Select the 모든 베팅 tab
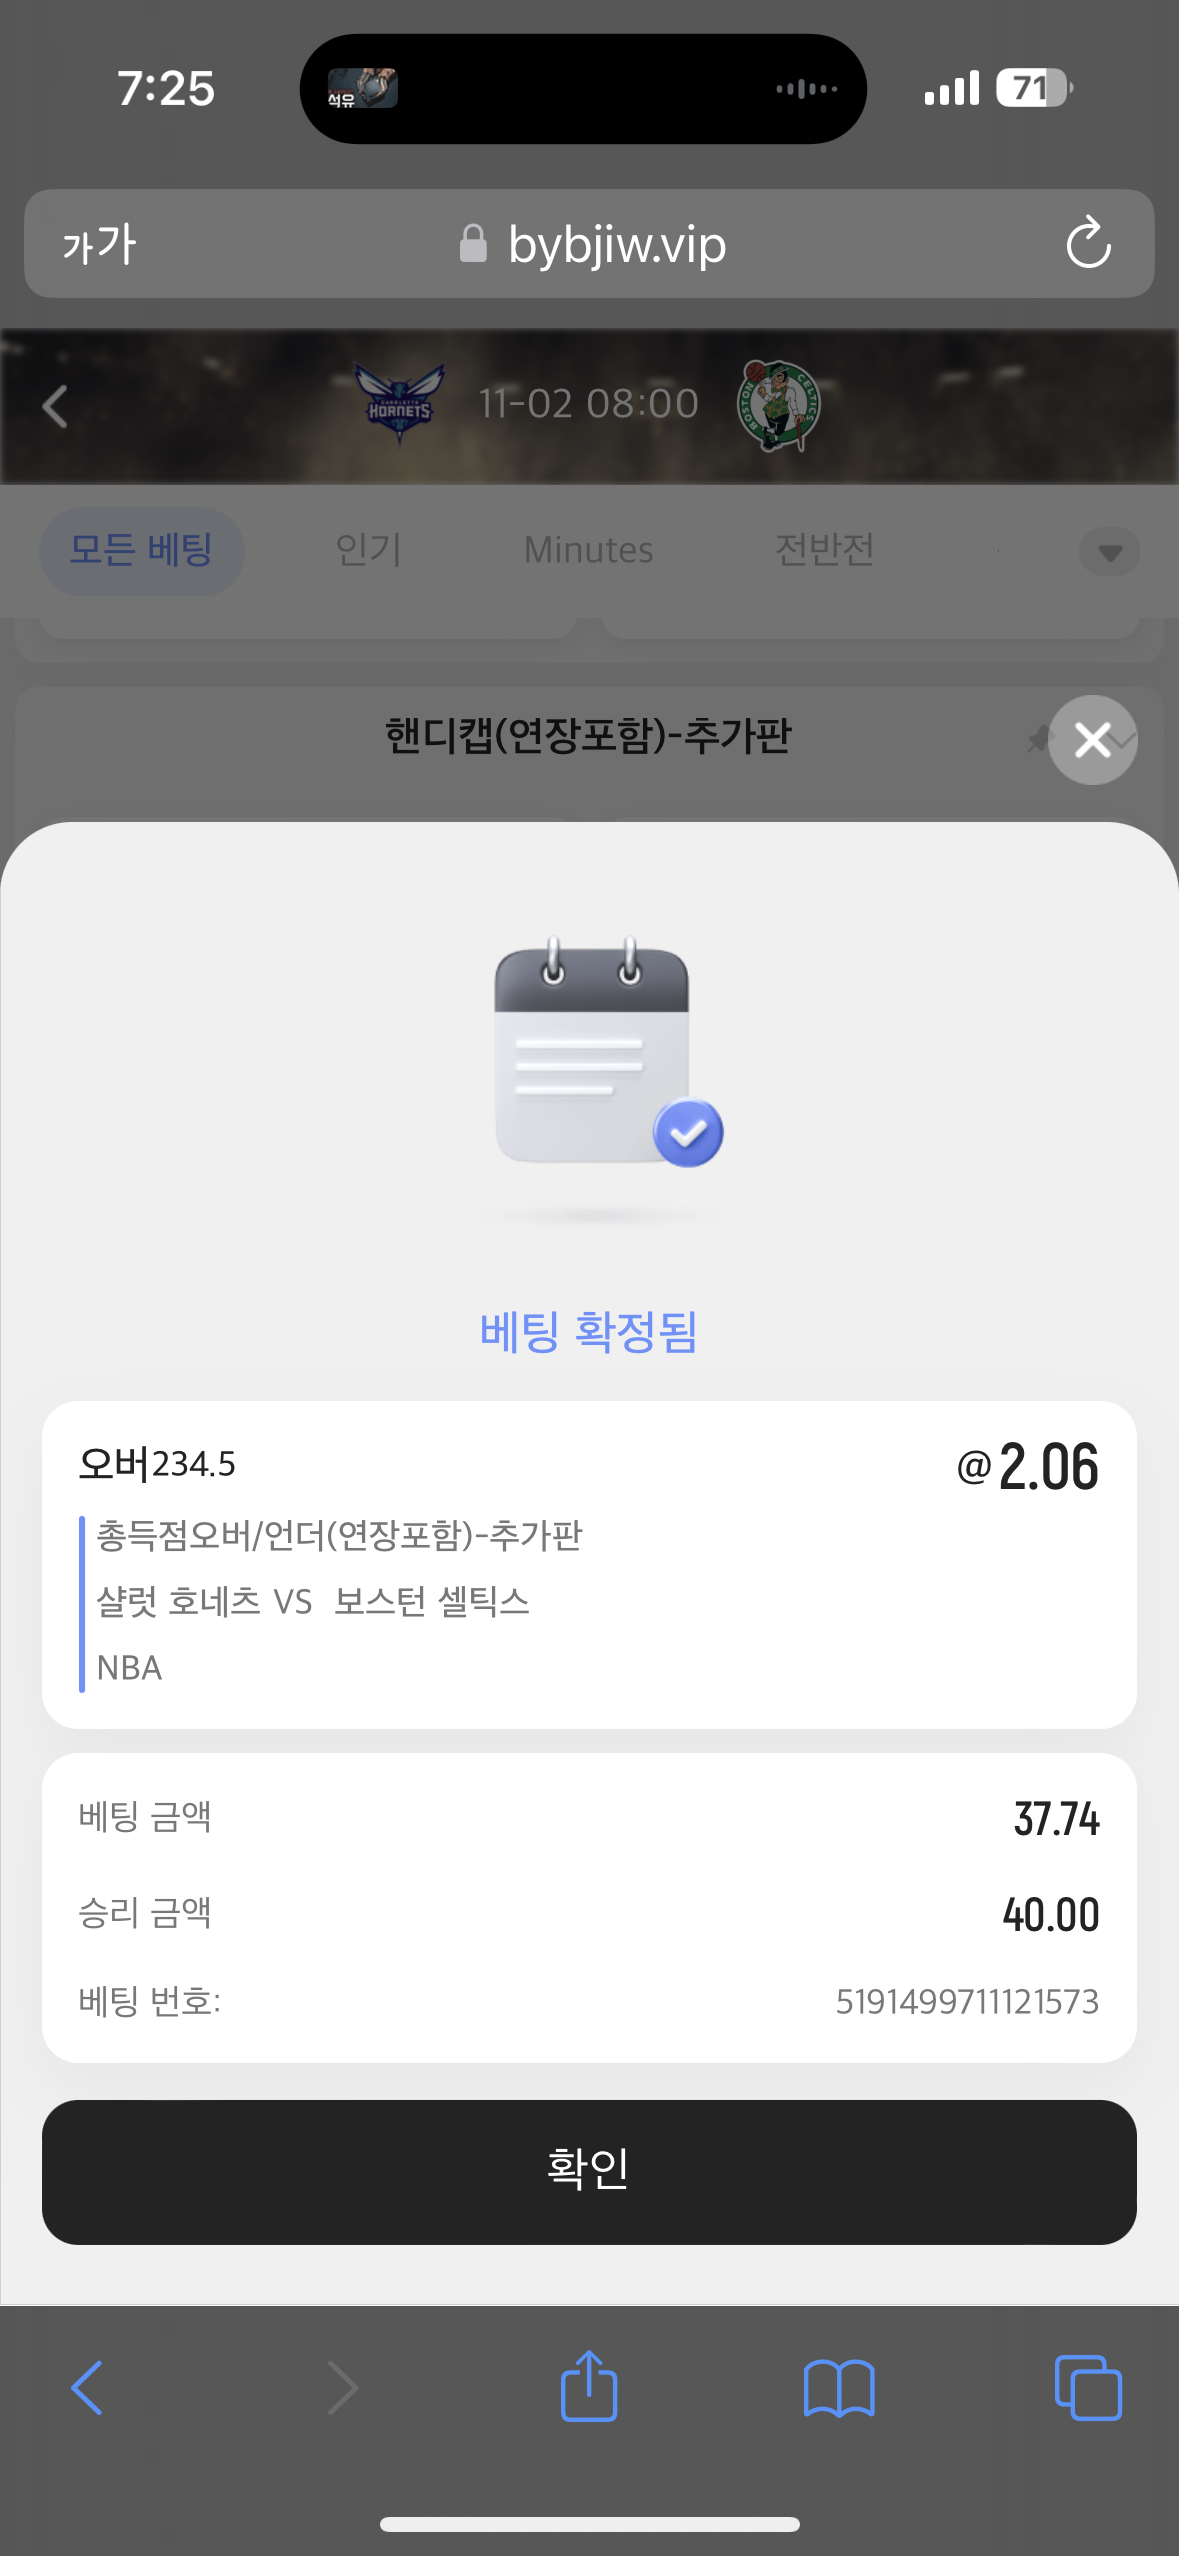The width and height of the screenshot is (1179, 2556). [x=141, y=550]
